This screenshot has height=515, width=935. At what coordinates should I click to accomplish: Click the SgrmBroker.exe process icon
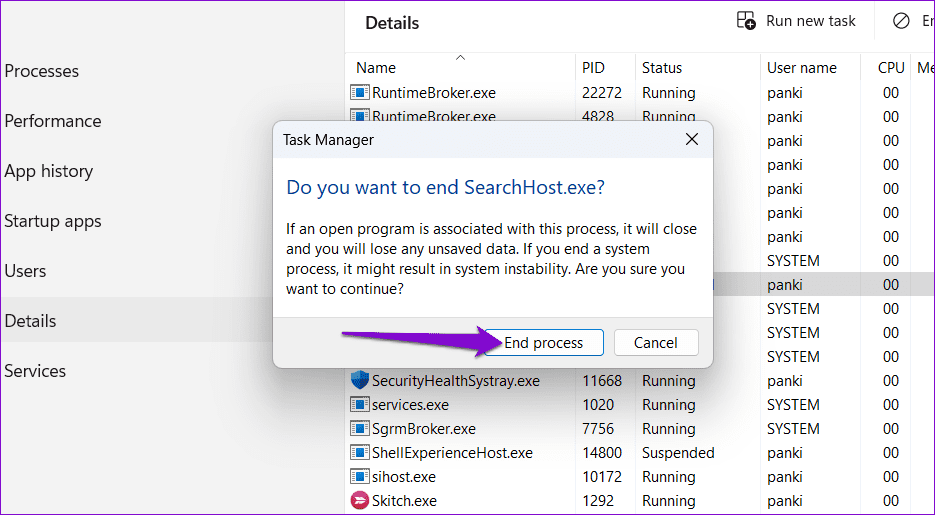pos(360,429)
